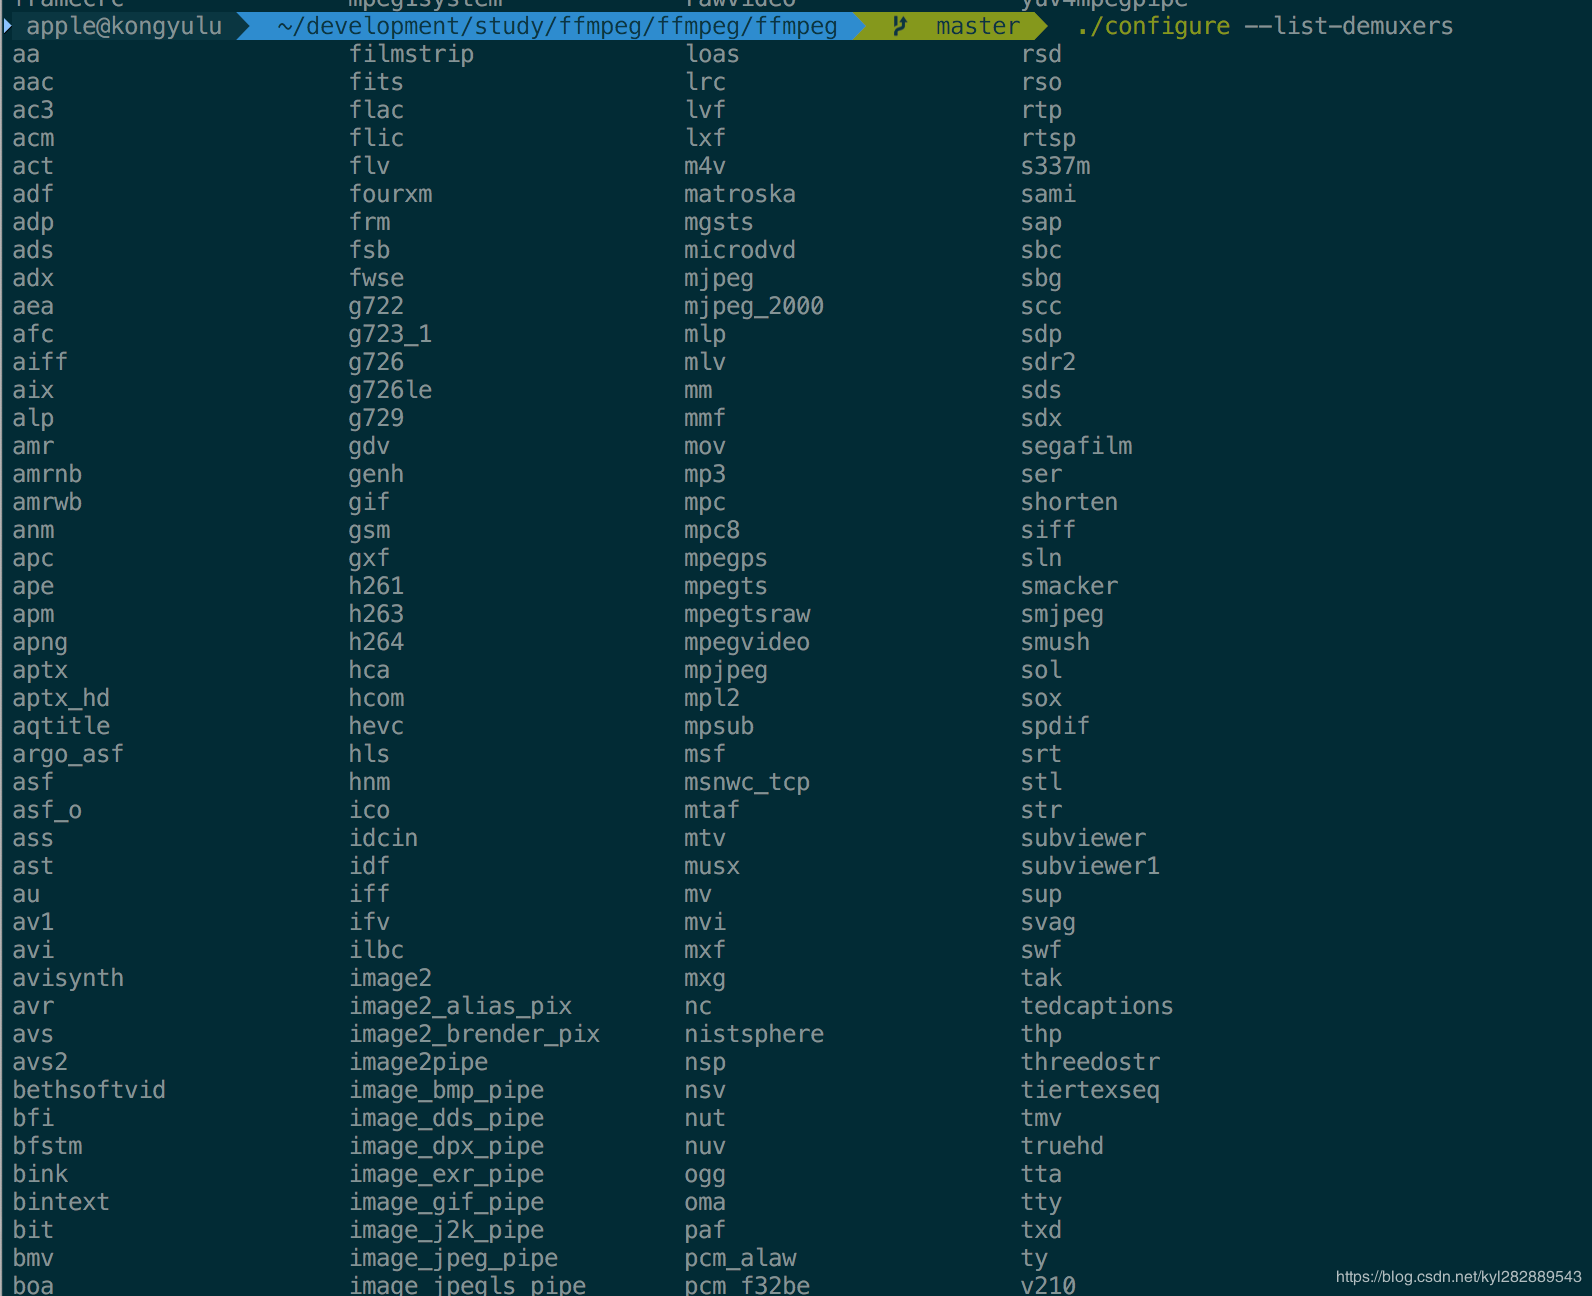Click the 'sdr2' entry
Screen dimensions: 1592x1296
(x=1049, y=362)
